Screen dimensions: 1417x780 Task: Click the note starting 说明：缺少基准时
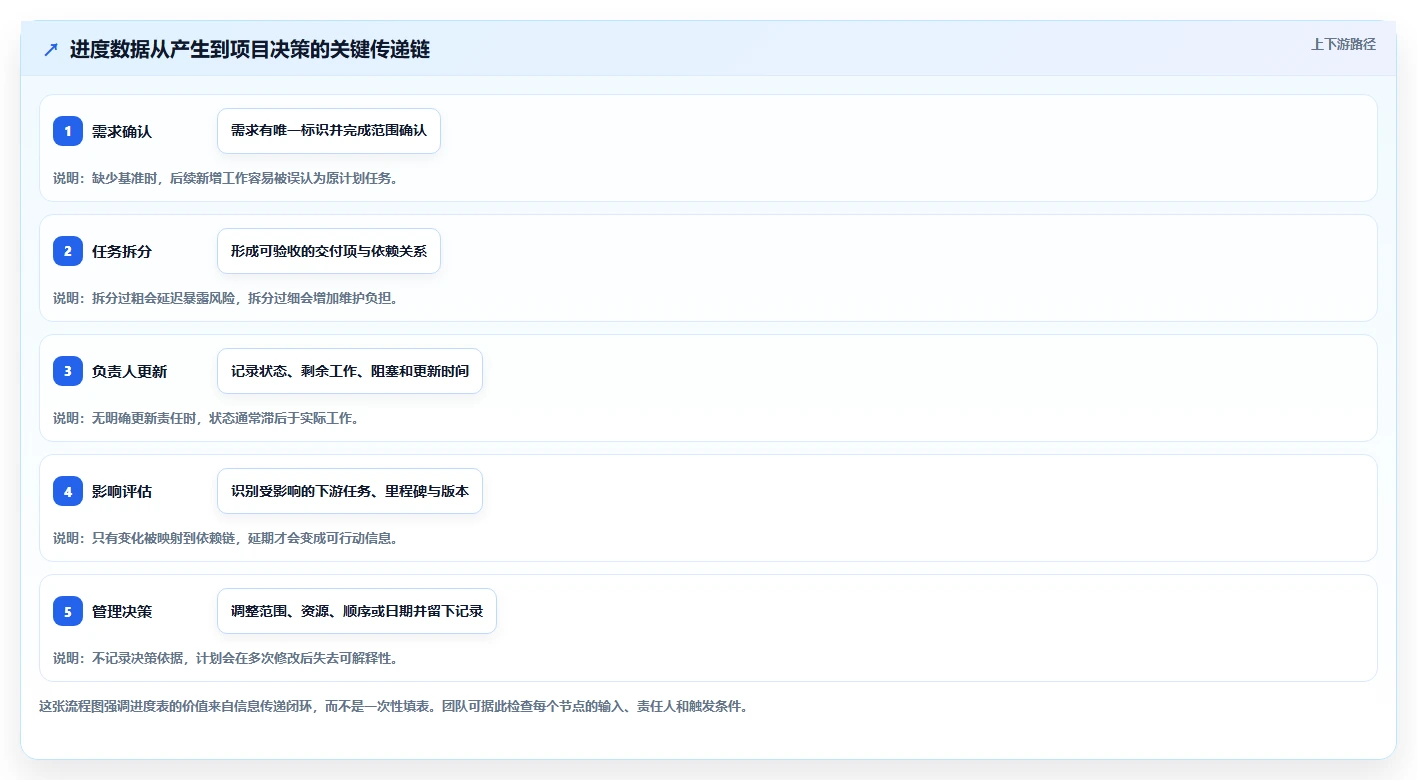coord(226,178)
